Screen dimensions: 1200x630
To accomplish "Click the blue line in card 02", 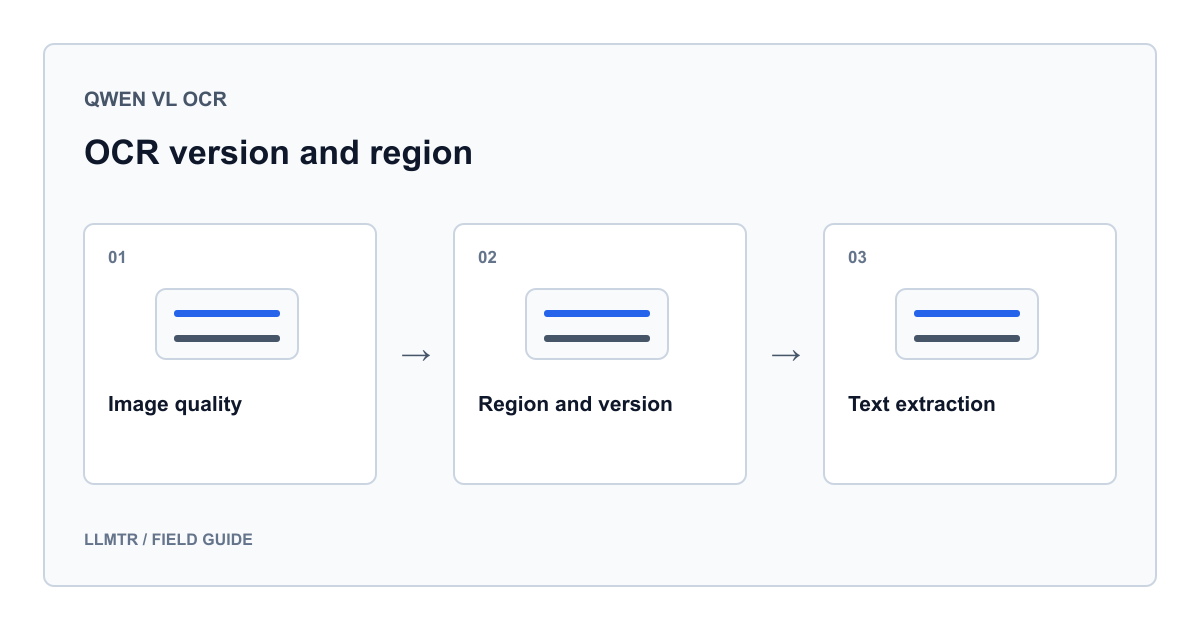I will coord(597,313).
